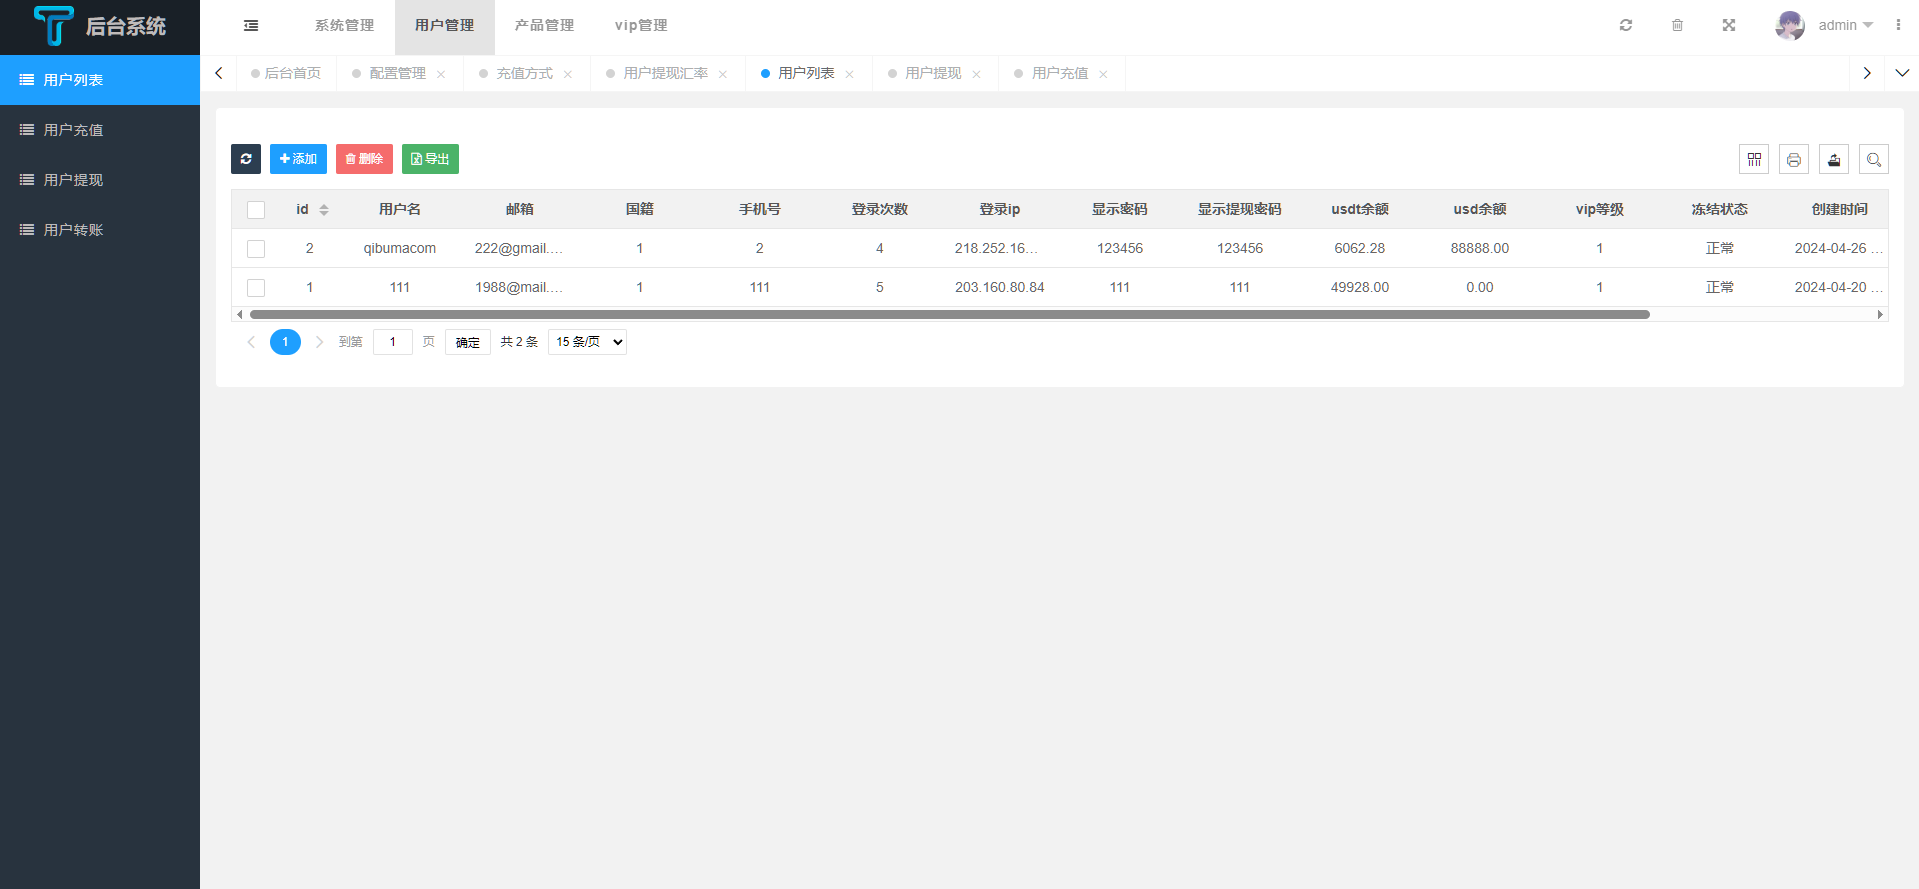Click the green 导出 button
Screen dimensions: 1919x889
tap(430, 159)
